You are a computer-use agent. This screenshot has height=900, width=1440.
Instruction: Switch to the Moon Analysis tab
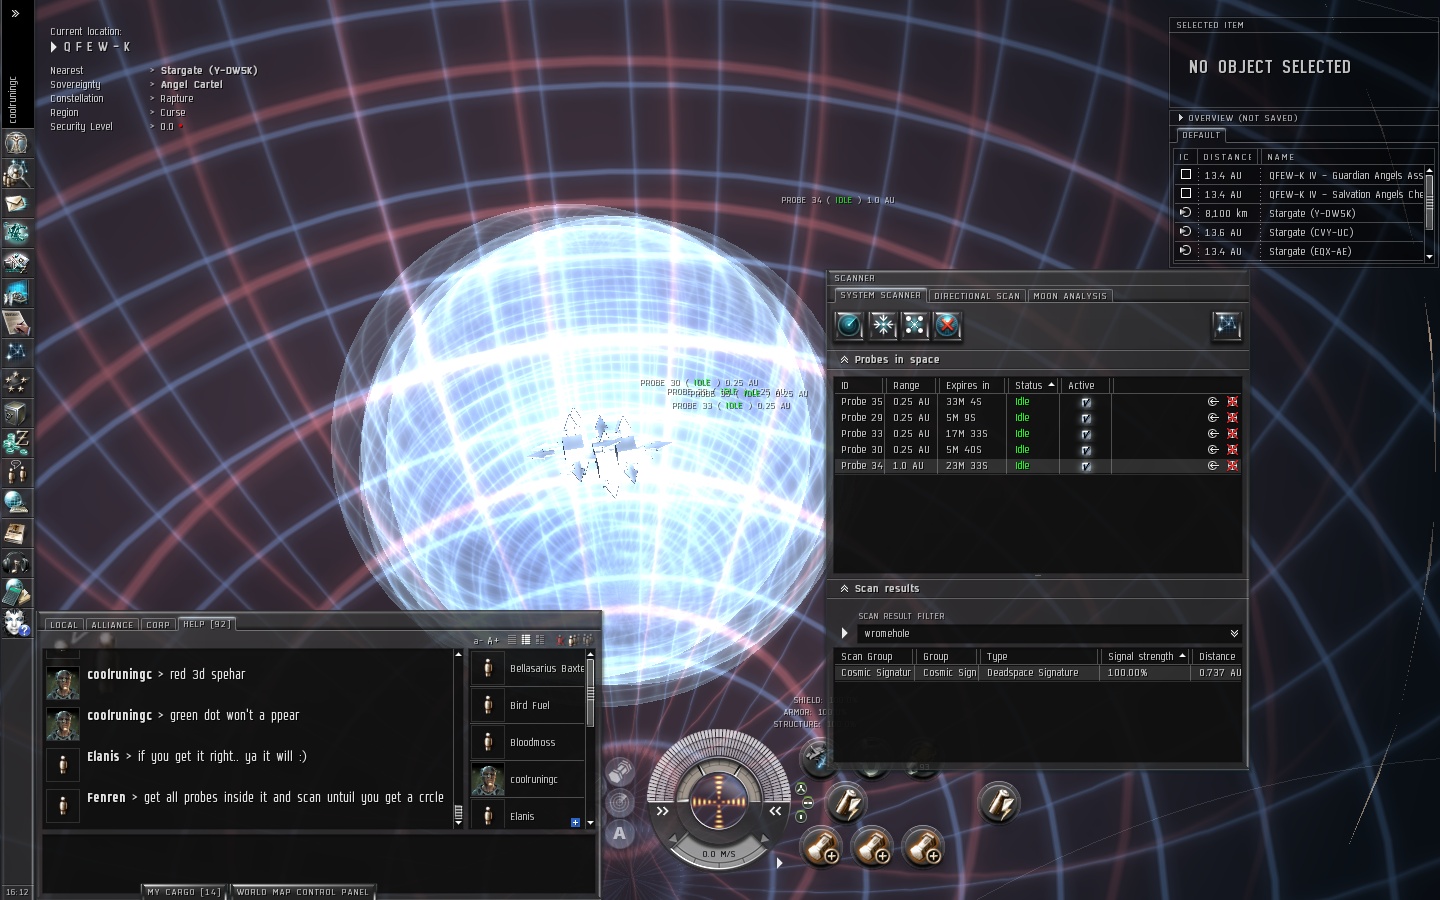point(1070,296)
